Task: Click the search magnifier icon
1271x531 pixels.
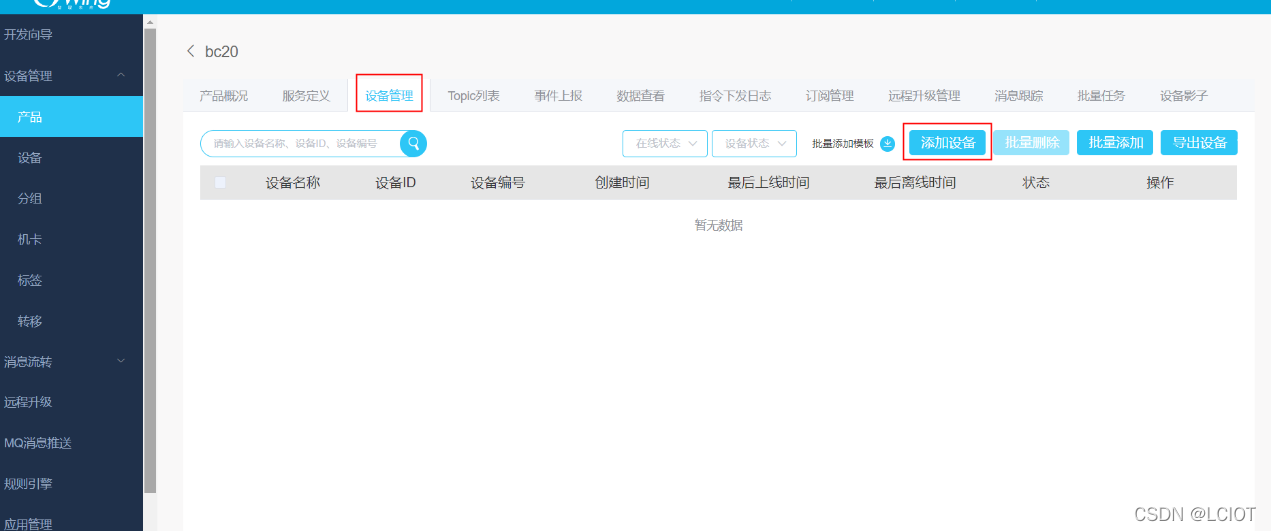Action: [x=413, y=144]
